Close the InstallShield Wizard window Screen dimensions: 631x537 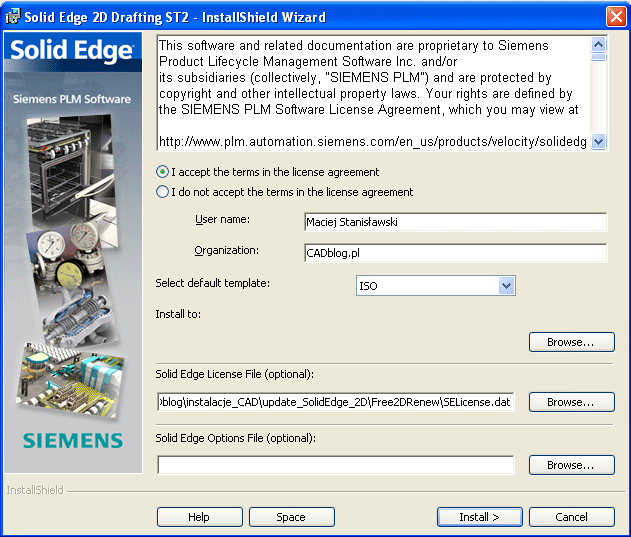point(616,17)
